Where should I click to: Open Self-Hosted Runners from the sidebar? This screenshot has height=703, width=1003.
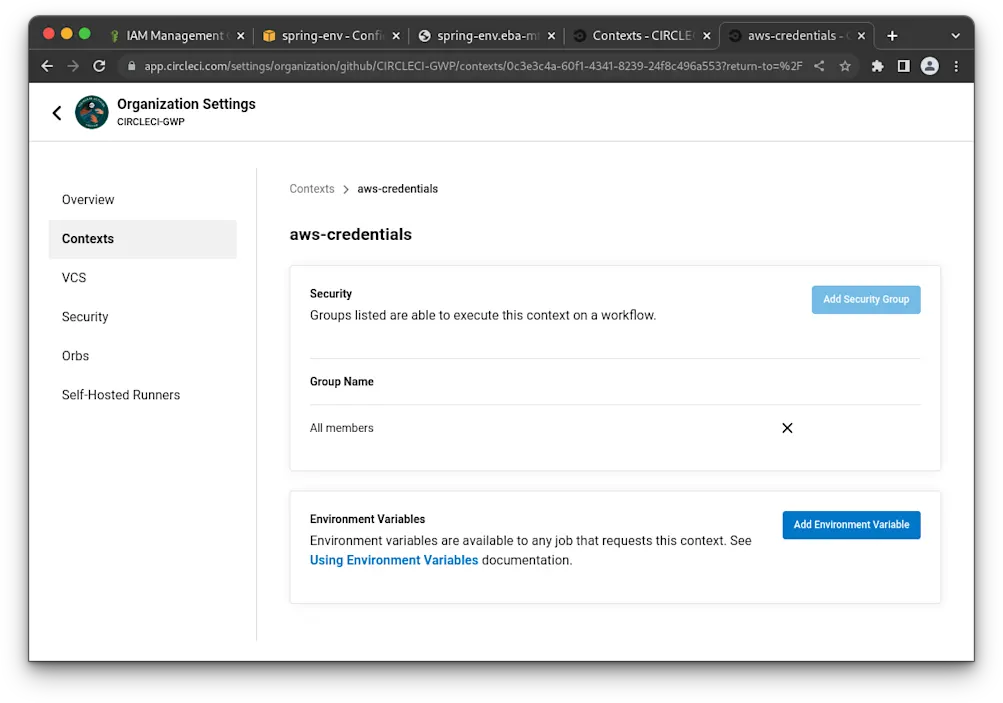tap(120, 394)
